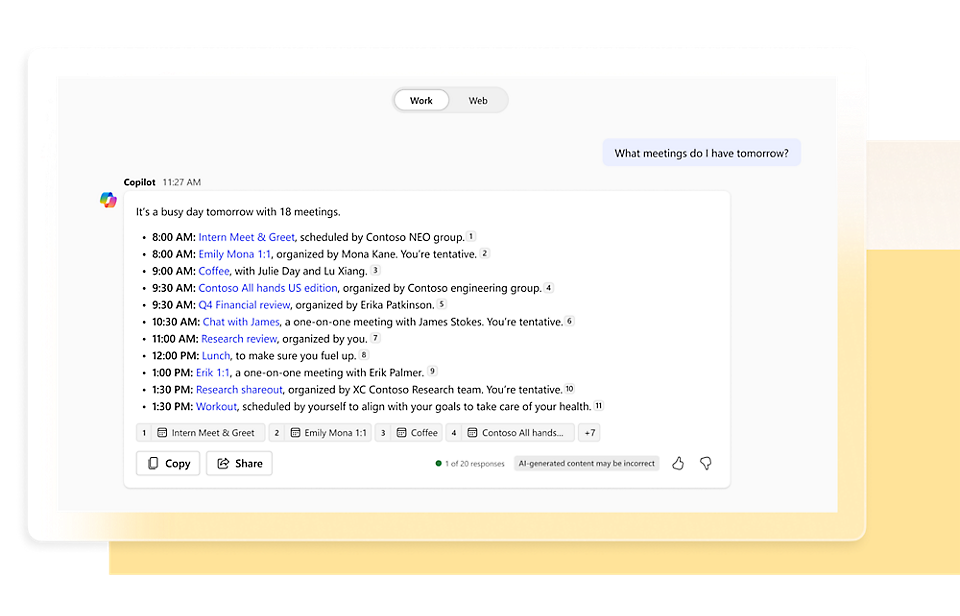The image size is (960, 616).
Task: Click the AI-generated content may be incorrect label
Action: point(587,464)
